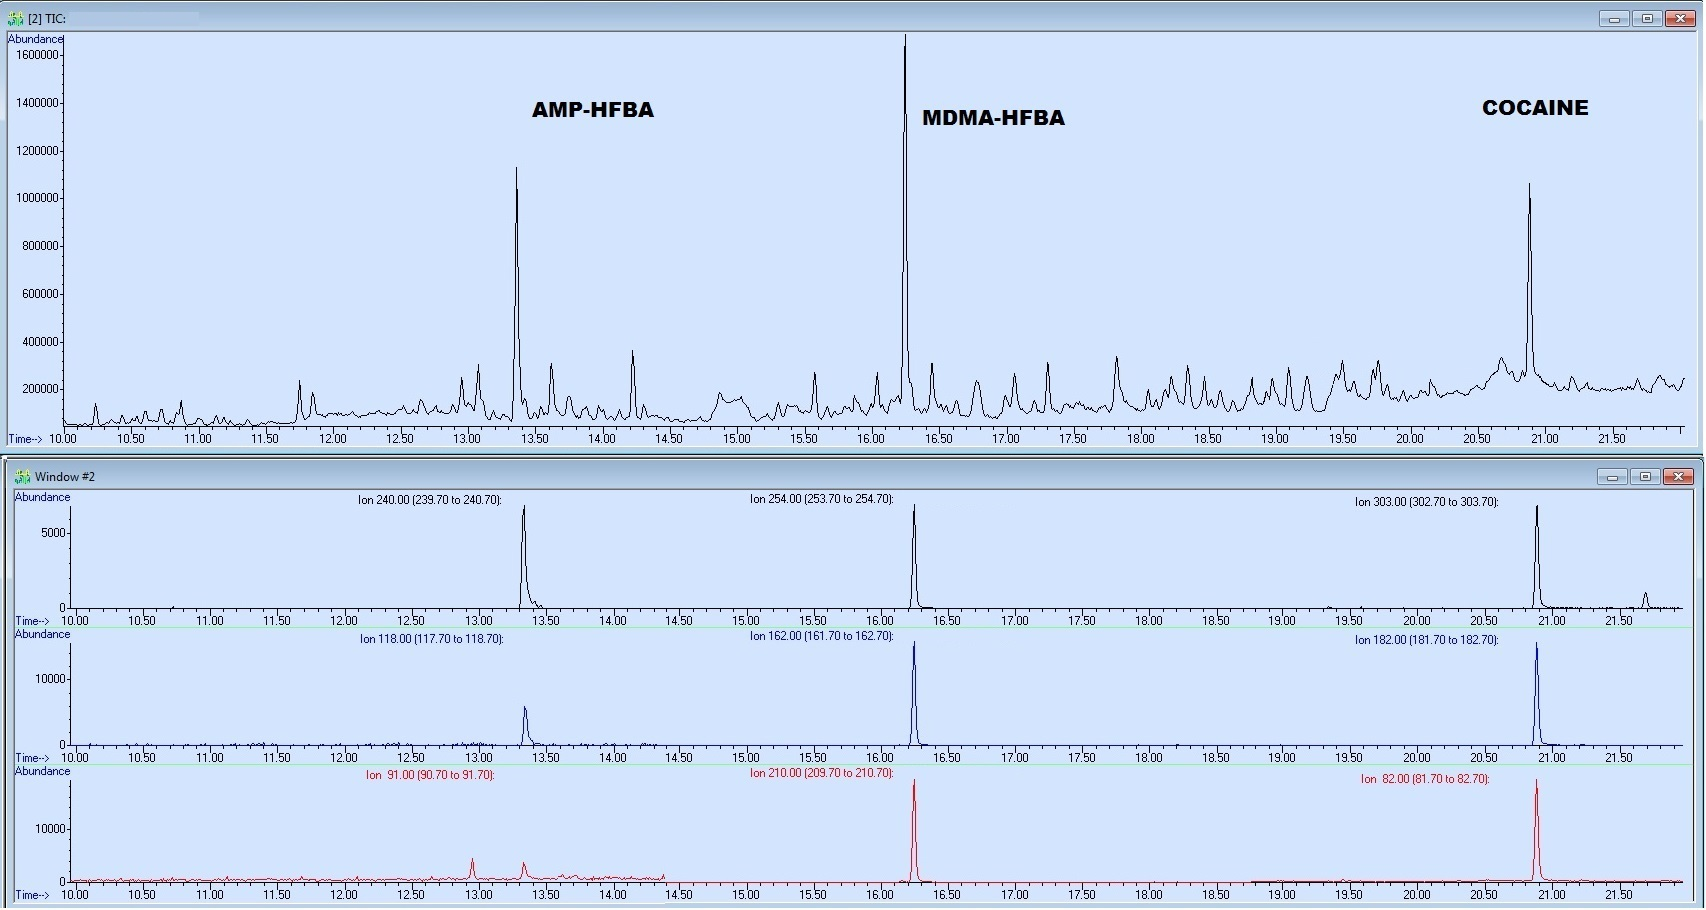Click the Time--> label in the TIC window
Screen dimensions: 1706x910
25,439
